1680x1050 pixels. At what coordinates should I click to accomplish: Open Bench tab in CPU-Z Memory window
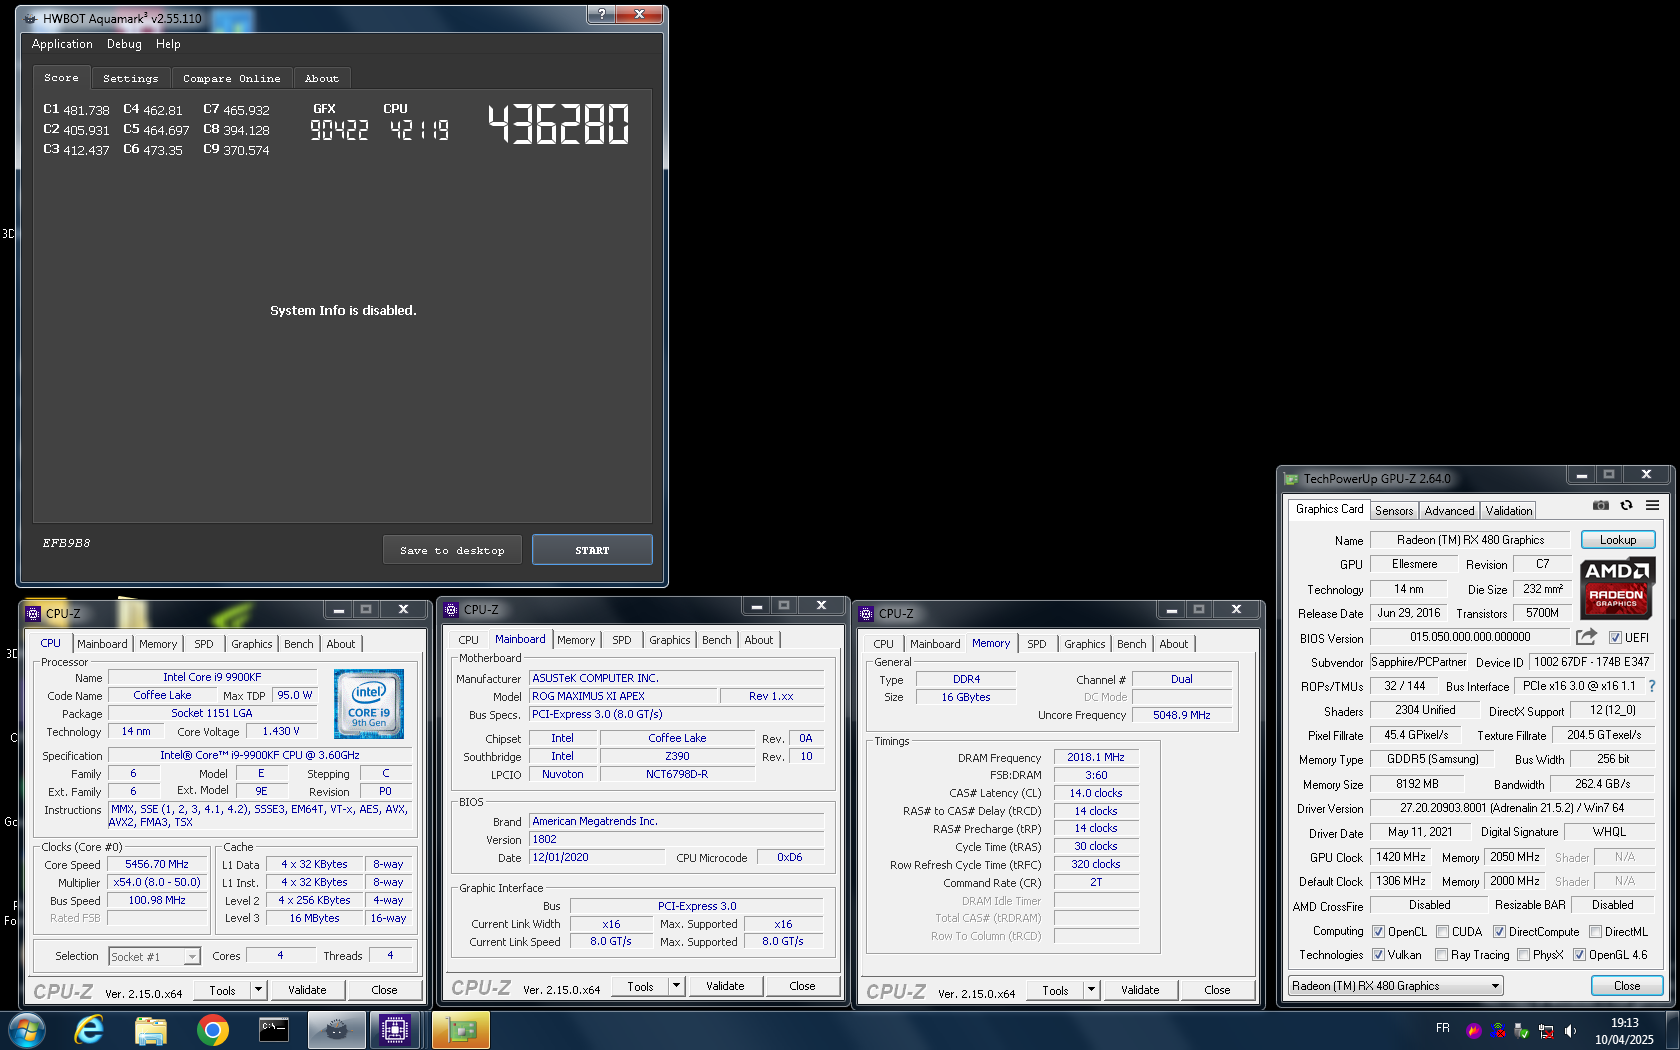pyautogui.click(x=1131, y=644)
